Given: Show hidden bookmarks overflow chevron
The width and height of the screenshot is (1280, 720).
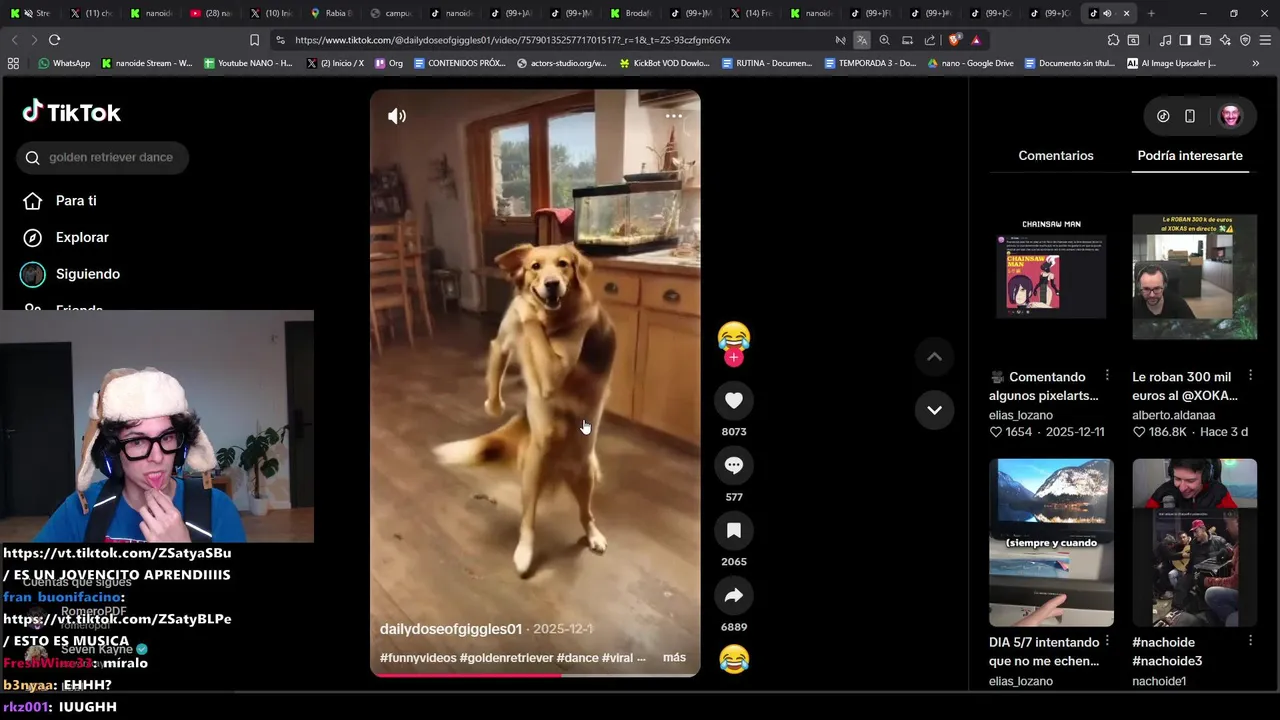Looking at the screenshot, I should point(1255,63).
